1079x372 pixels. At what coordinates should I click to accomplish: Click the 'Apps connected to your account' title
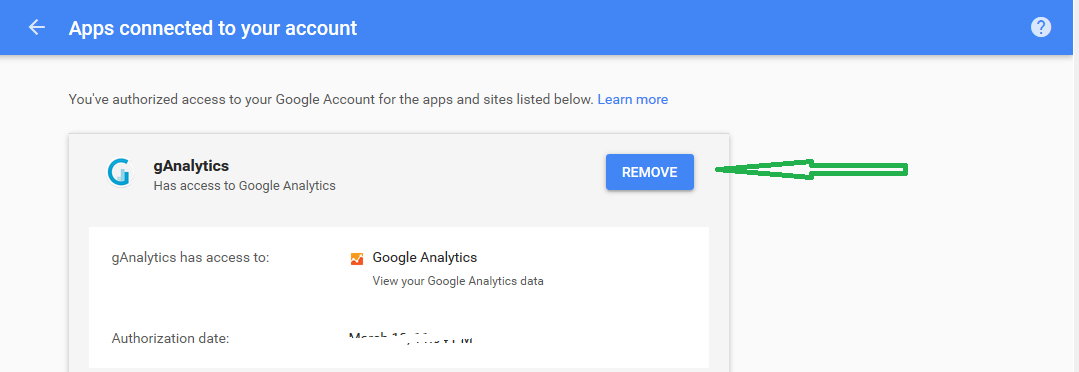click(x=213, y=28)
